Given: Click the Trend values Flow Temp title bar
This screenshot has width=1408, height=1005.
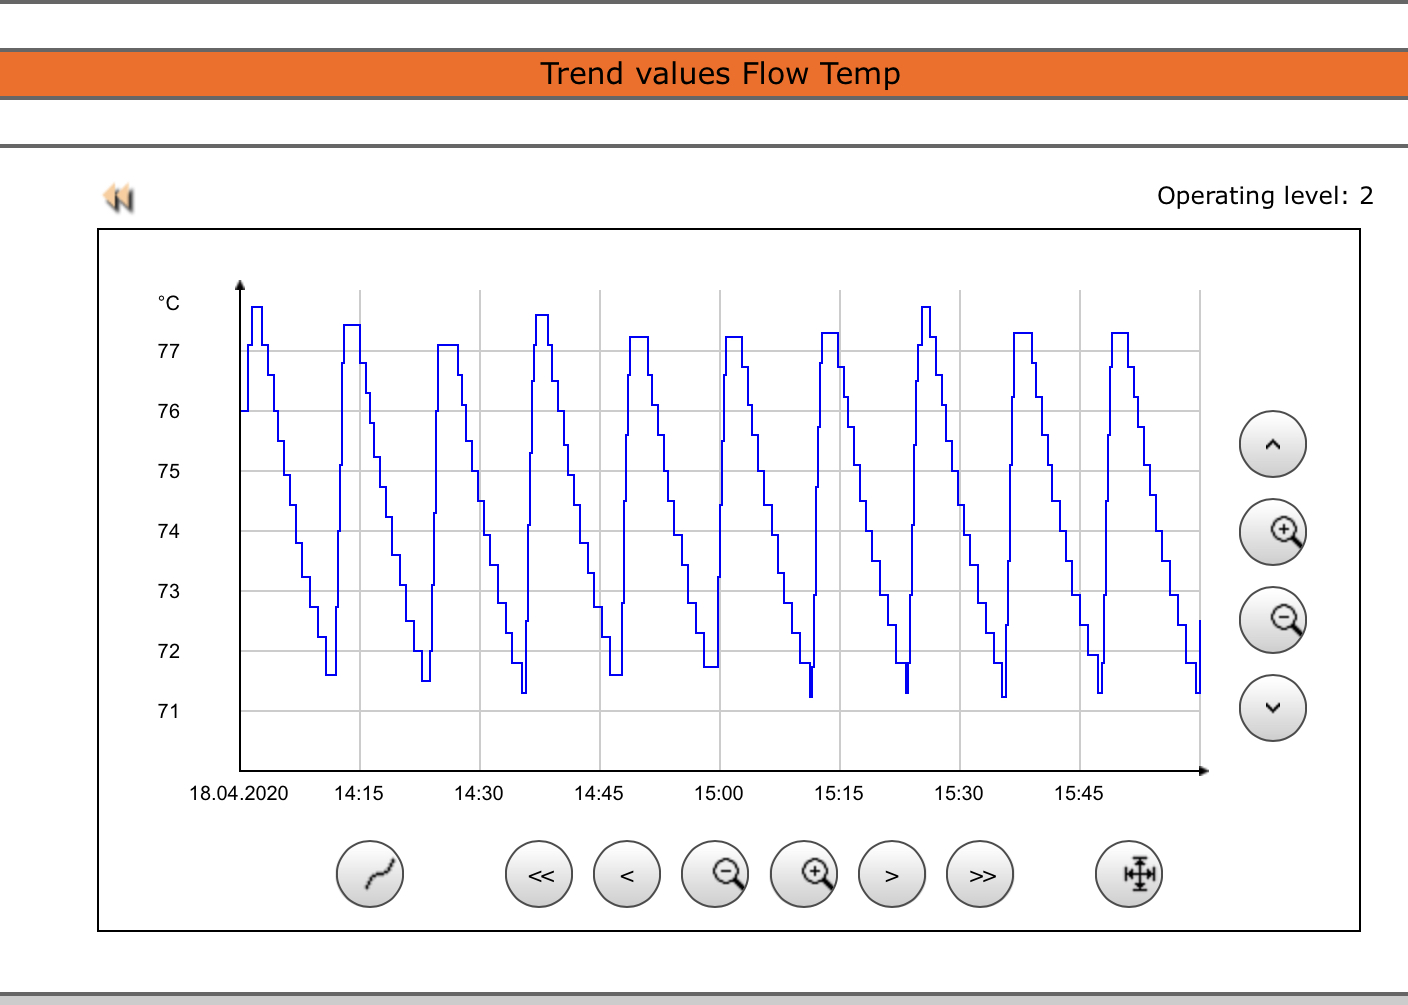Looking at the screenshot, I should pyautogui.click(x=720, y=74).
